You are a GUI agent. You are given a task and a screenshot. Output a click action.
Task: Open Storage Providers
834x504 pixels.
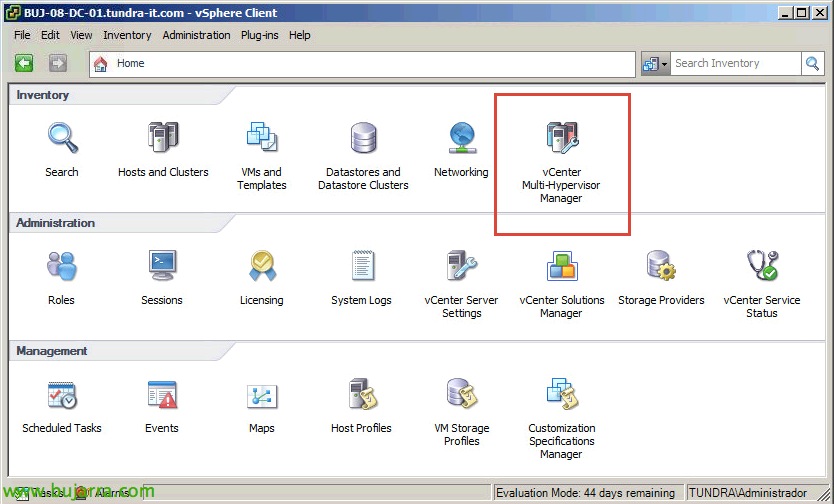[661, 265]
